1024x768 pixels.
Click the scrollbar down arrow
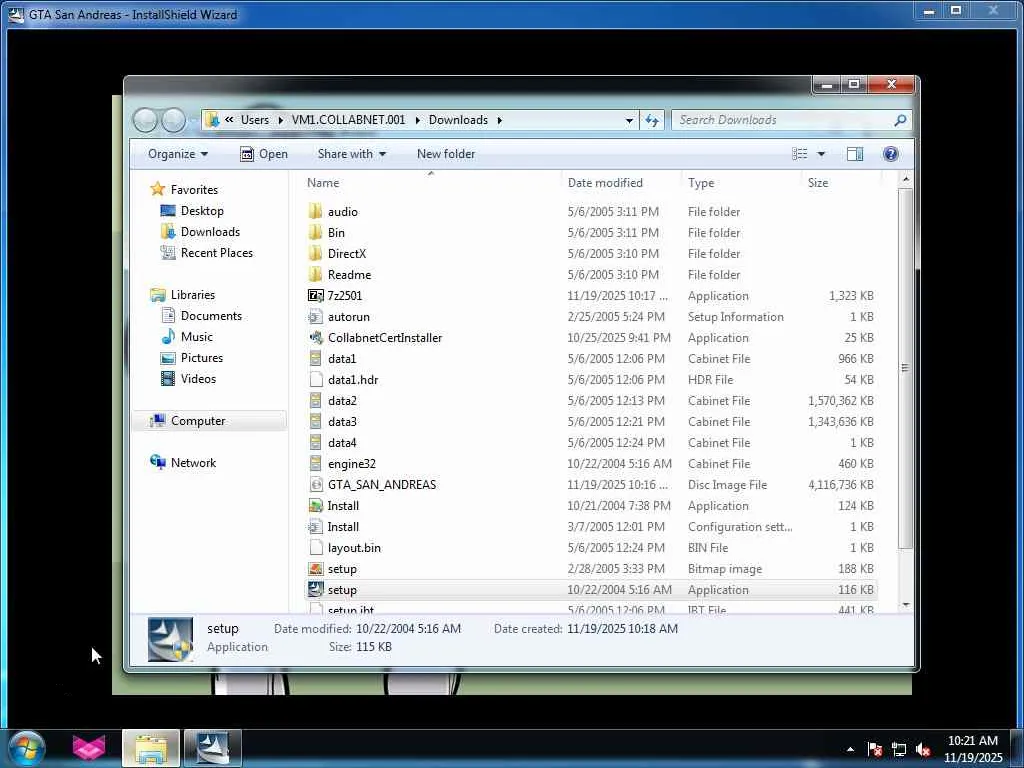905,605
